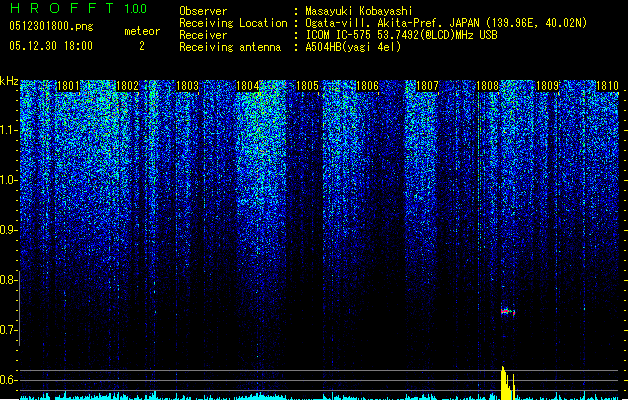Screen dimensions: 629x400
Task: Click the 0.9 kHz axis label
Action: pos(8,230)
